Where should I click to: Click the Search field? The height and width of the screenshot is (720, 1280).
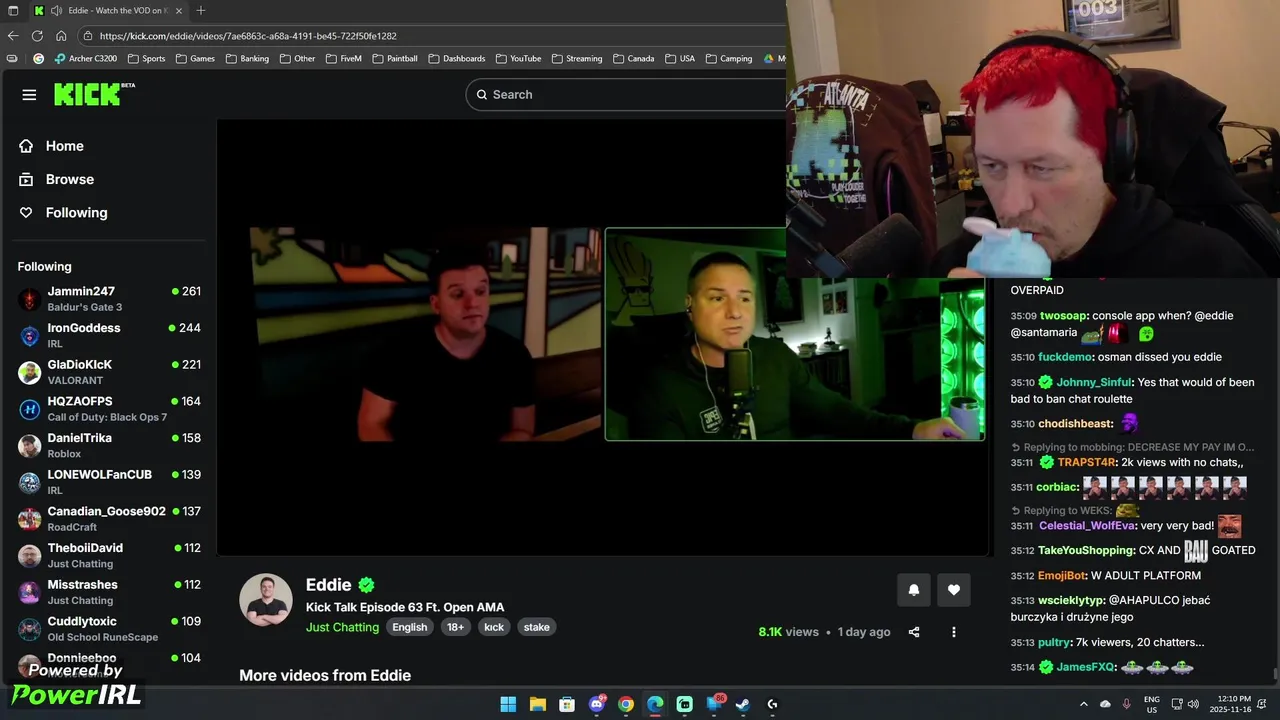click(626, 94)
